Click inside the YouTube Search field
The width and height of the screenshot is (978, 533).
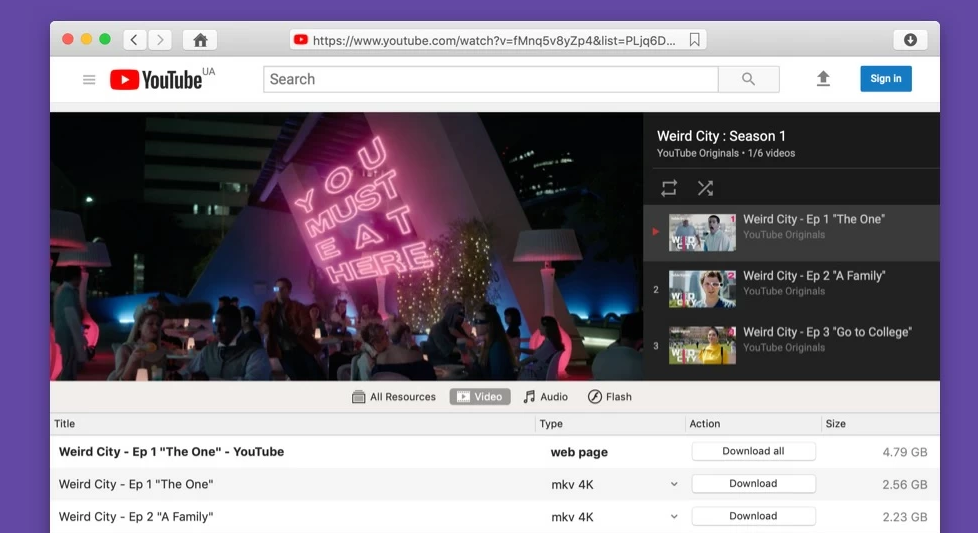point(491,79)
